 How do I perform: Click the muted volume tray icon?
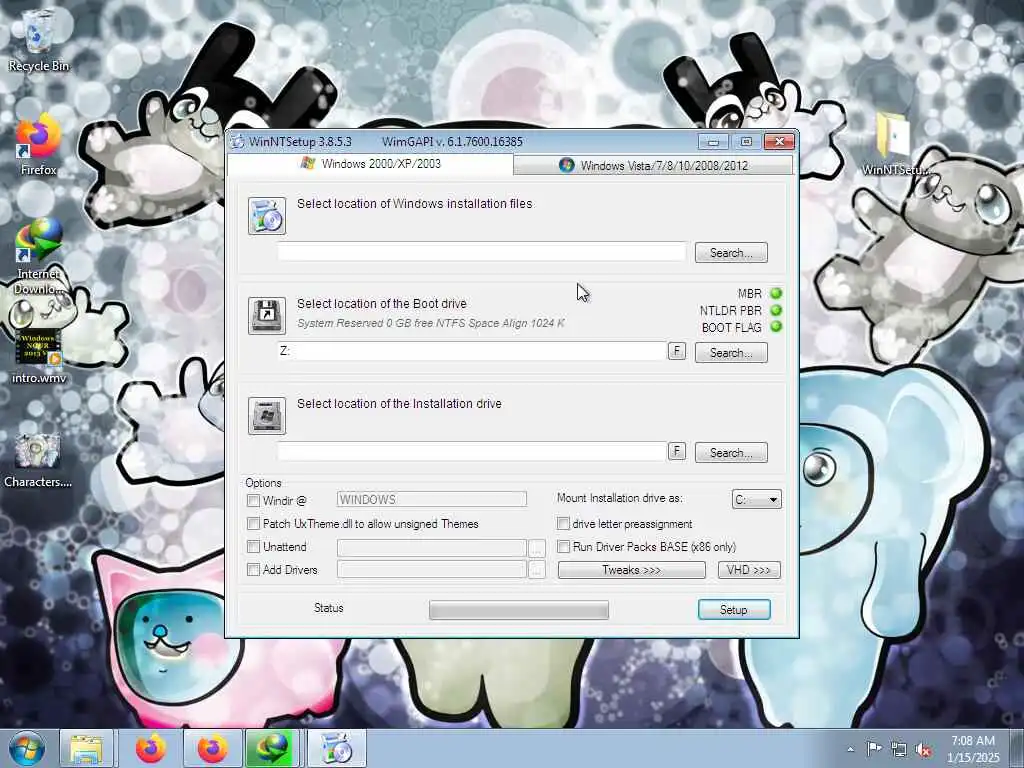click(x=923, y=750)
